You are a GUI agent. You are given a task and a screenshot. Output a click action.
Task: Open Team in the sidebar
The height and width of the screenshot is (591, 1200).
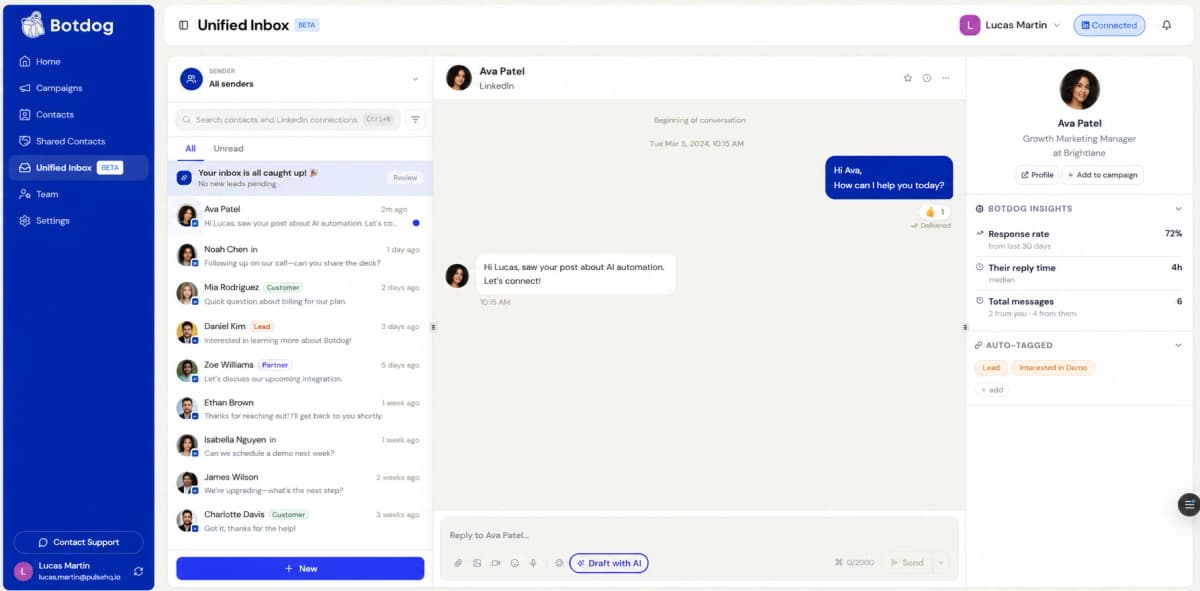[78, 194]
